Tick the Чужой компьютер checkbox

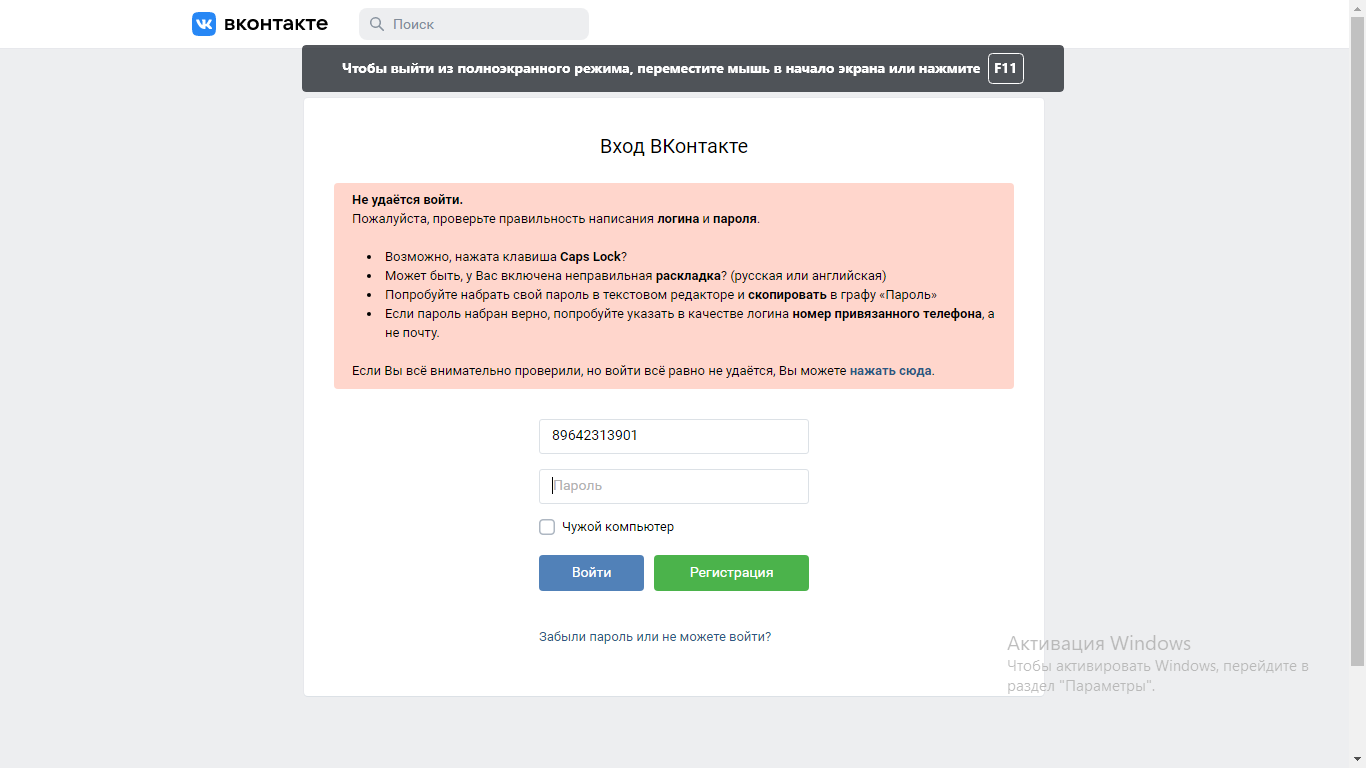coord(547,527)
